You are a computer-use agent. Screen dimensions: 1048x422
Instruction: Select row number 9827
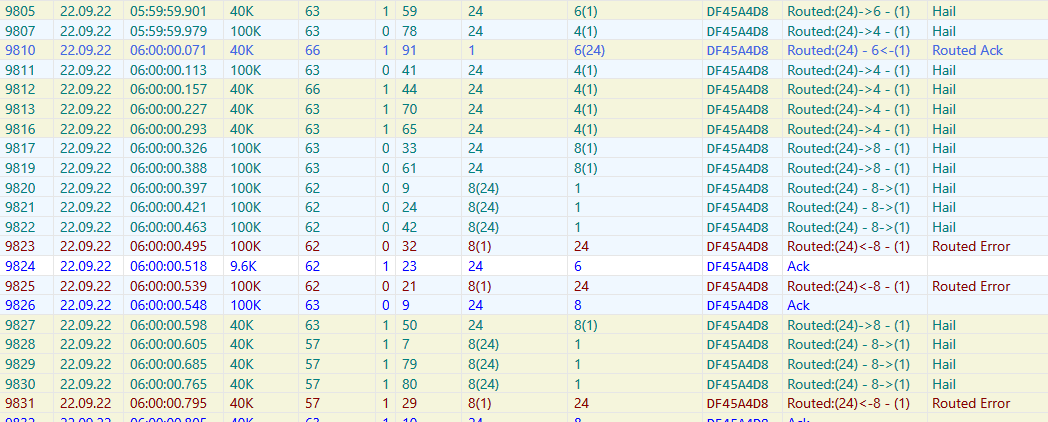[x=18, y=325]
